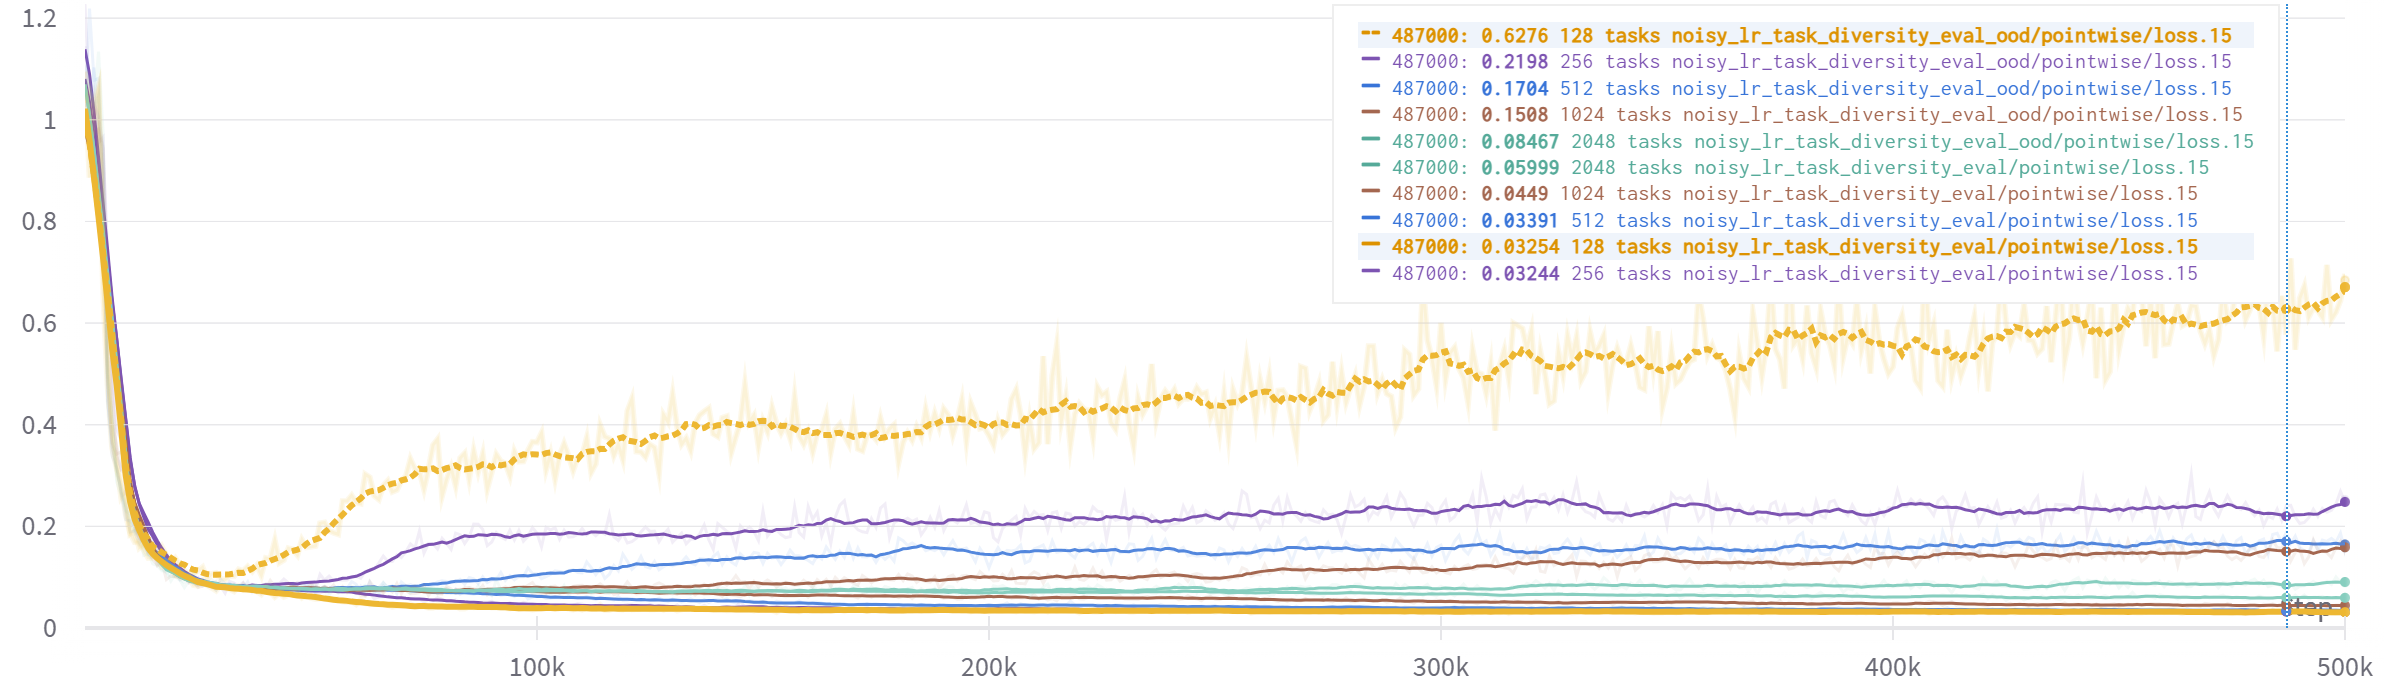The image size is (2384, 688).
Task: Click purple legend swatch beside value 0.2198
Action: (1370, 61)
